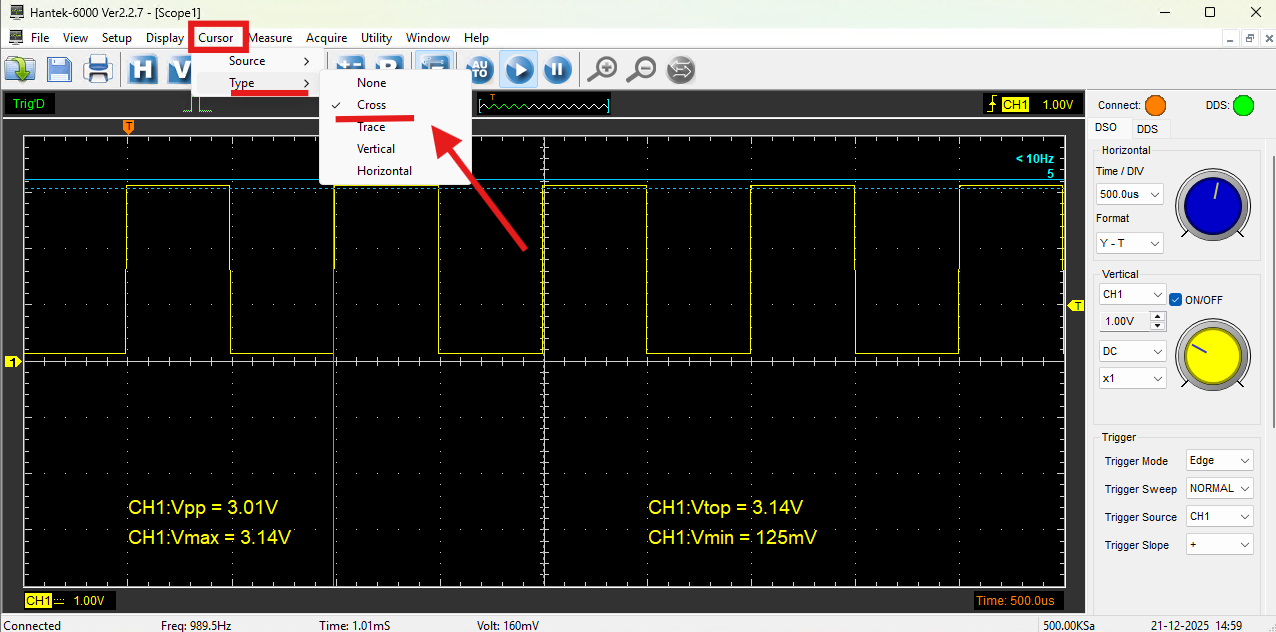Decrease the 1.00V volts/div stepper
The height and width of the screenshot is (632, 1276).
coord(1158,326)
